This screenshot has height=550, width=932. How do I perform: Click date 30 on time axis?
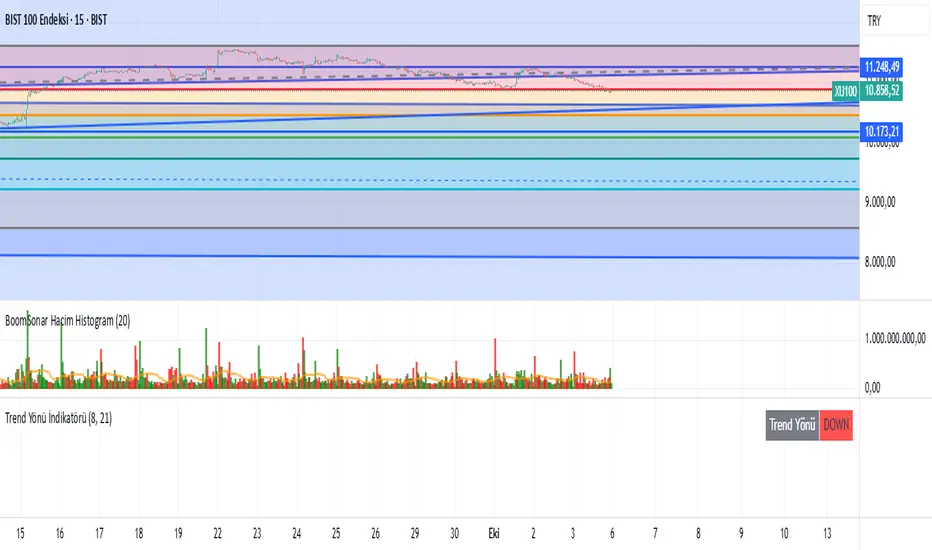click(x=455, y=533)
